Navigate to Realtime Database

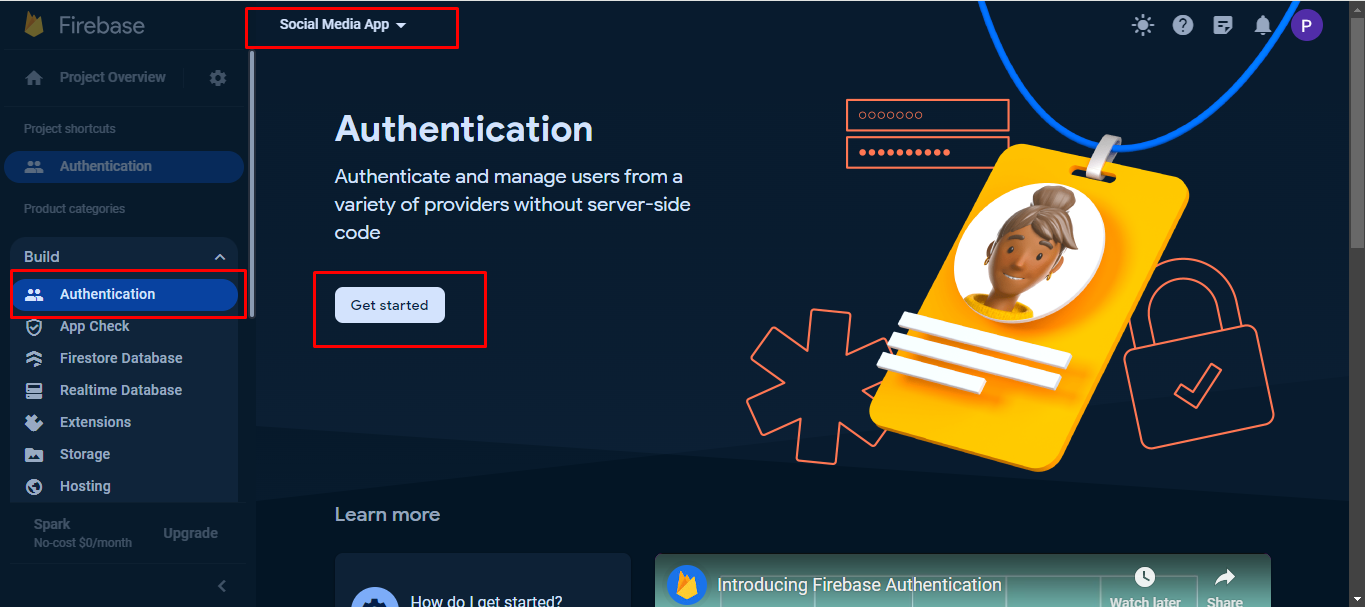(x=120, y=390)
